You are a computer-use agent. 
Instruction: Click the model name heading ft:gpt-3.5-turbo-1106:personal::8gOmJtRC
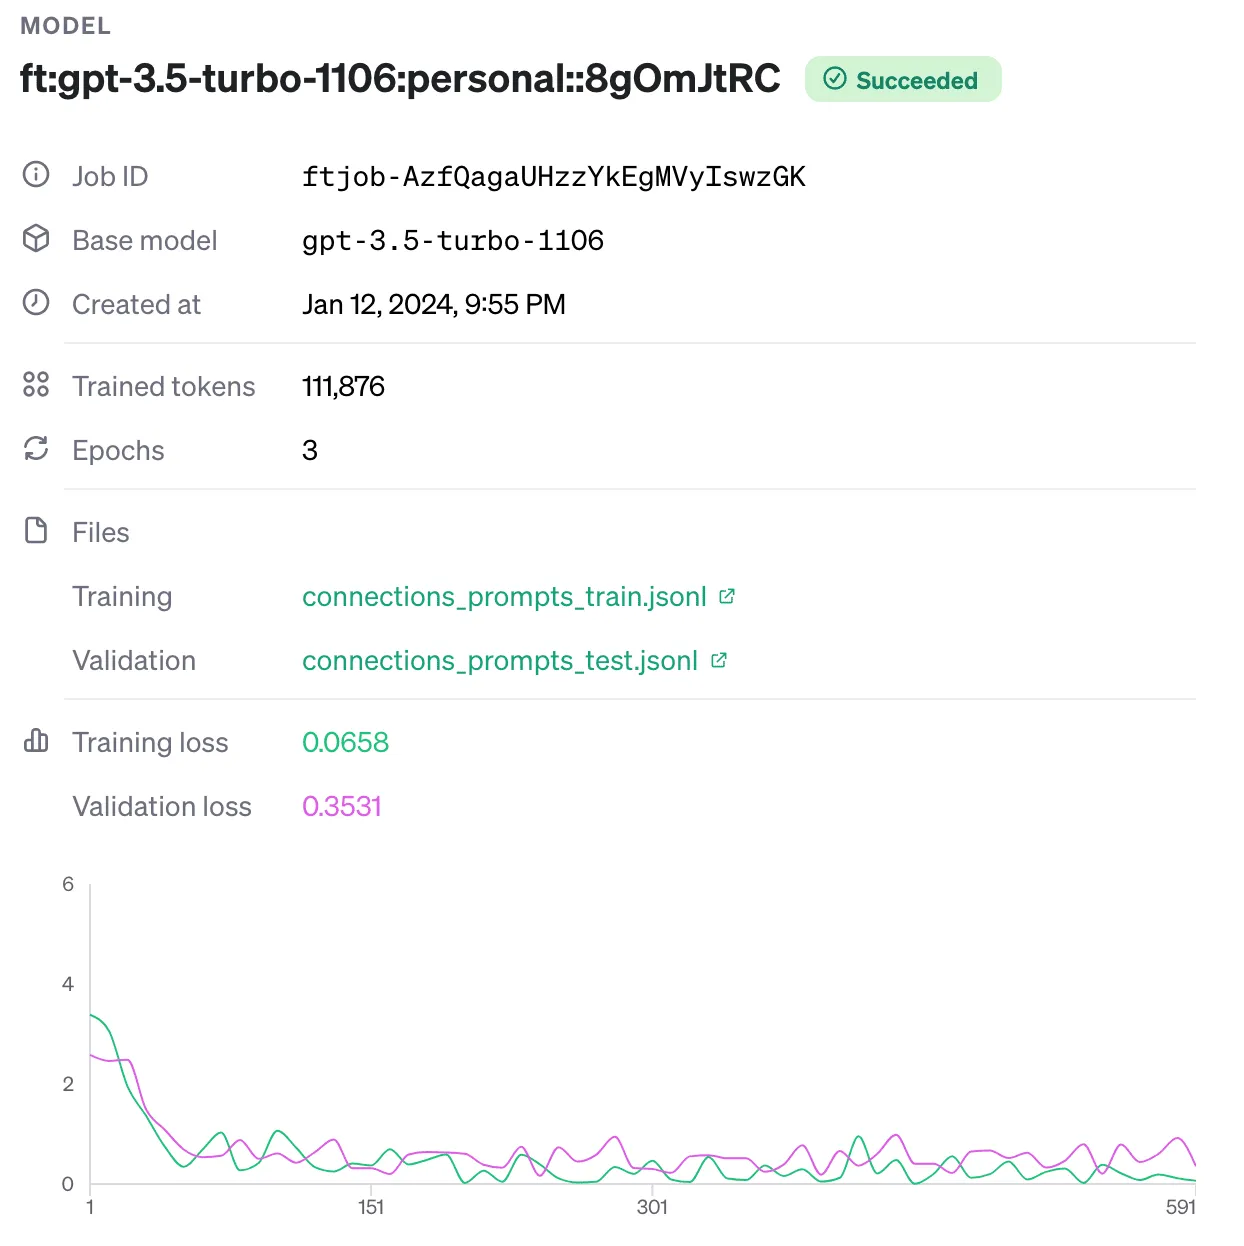click(x=400, y=79)
